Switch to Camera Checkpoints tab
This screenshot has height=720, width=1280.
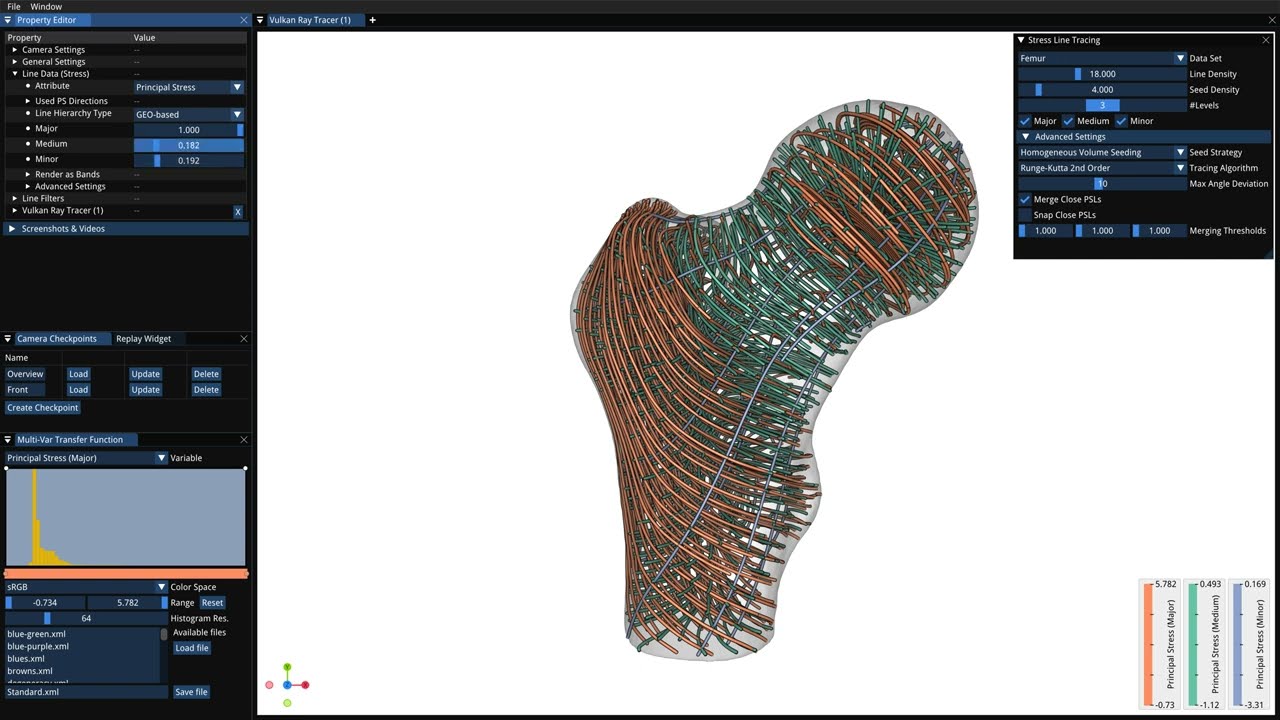pos(56,339)
